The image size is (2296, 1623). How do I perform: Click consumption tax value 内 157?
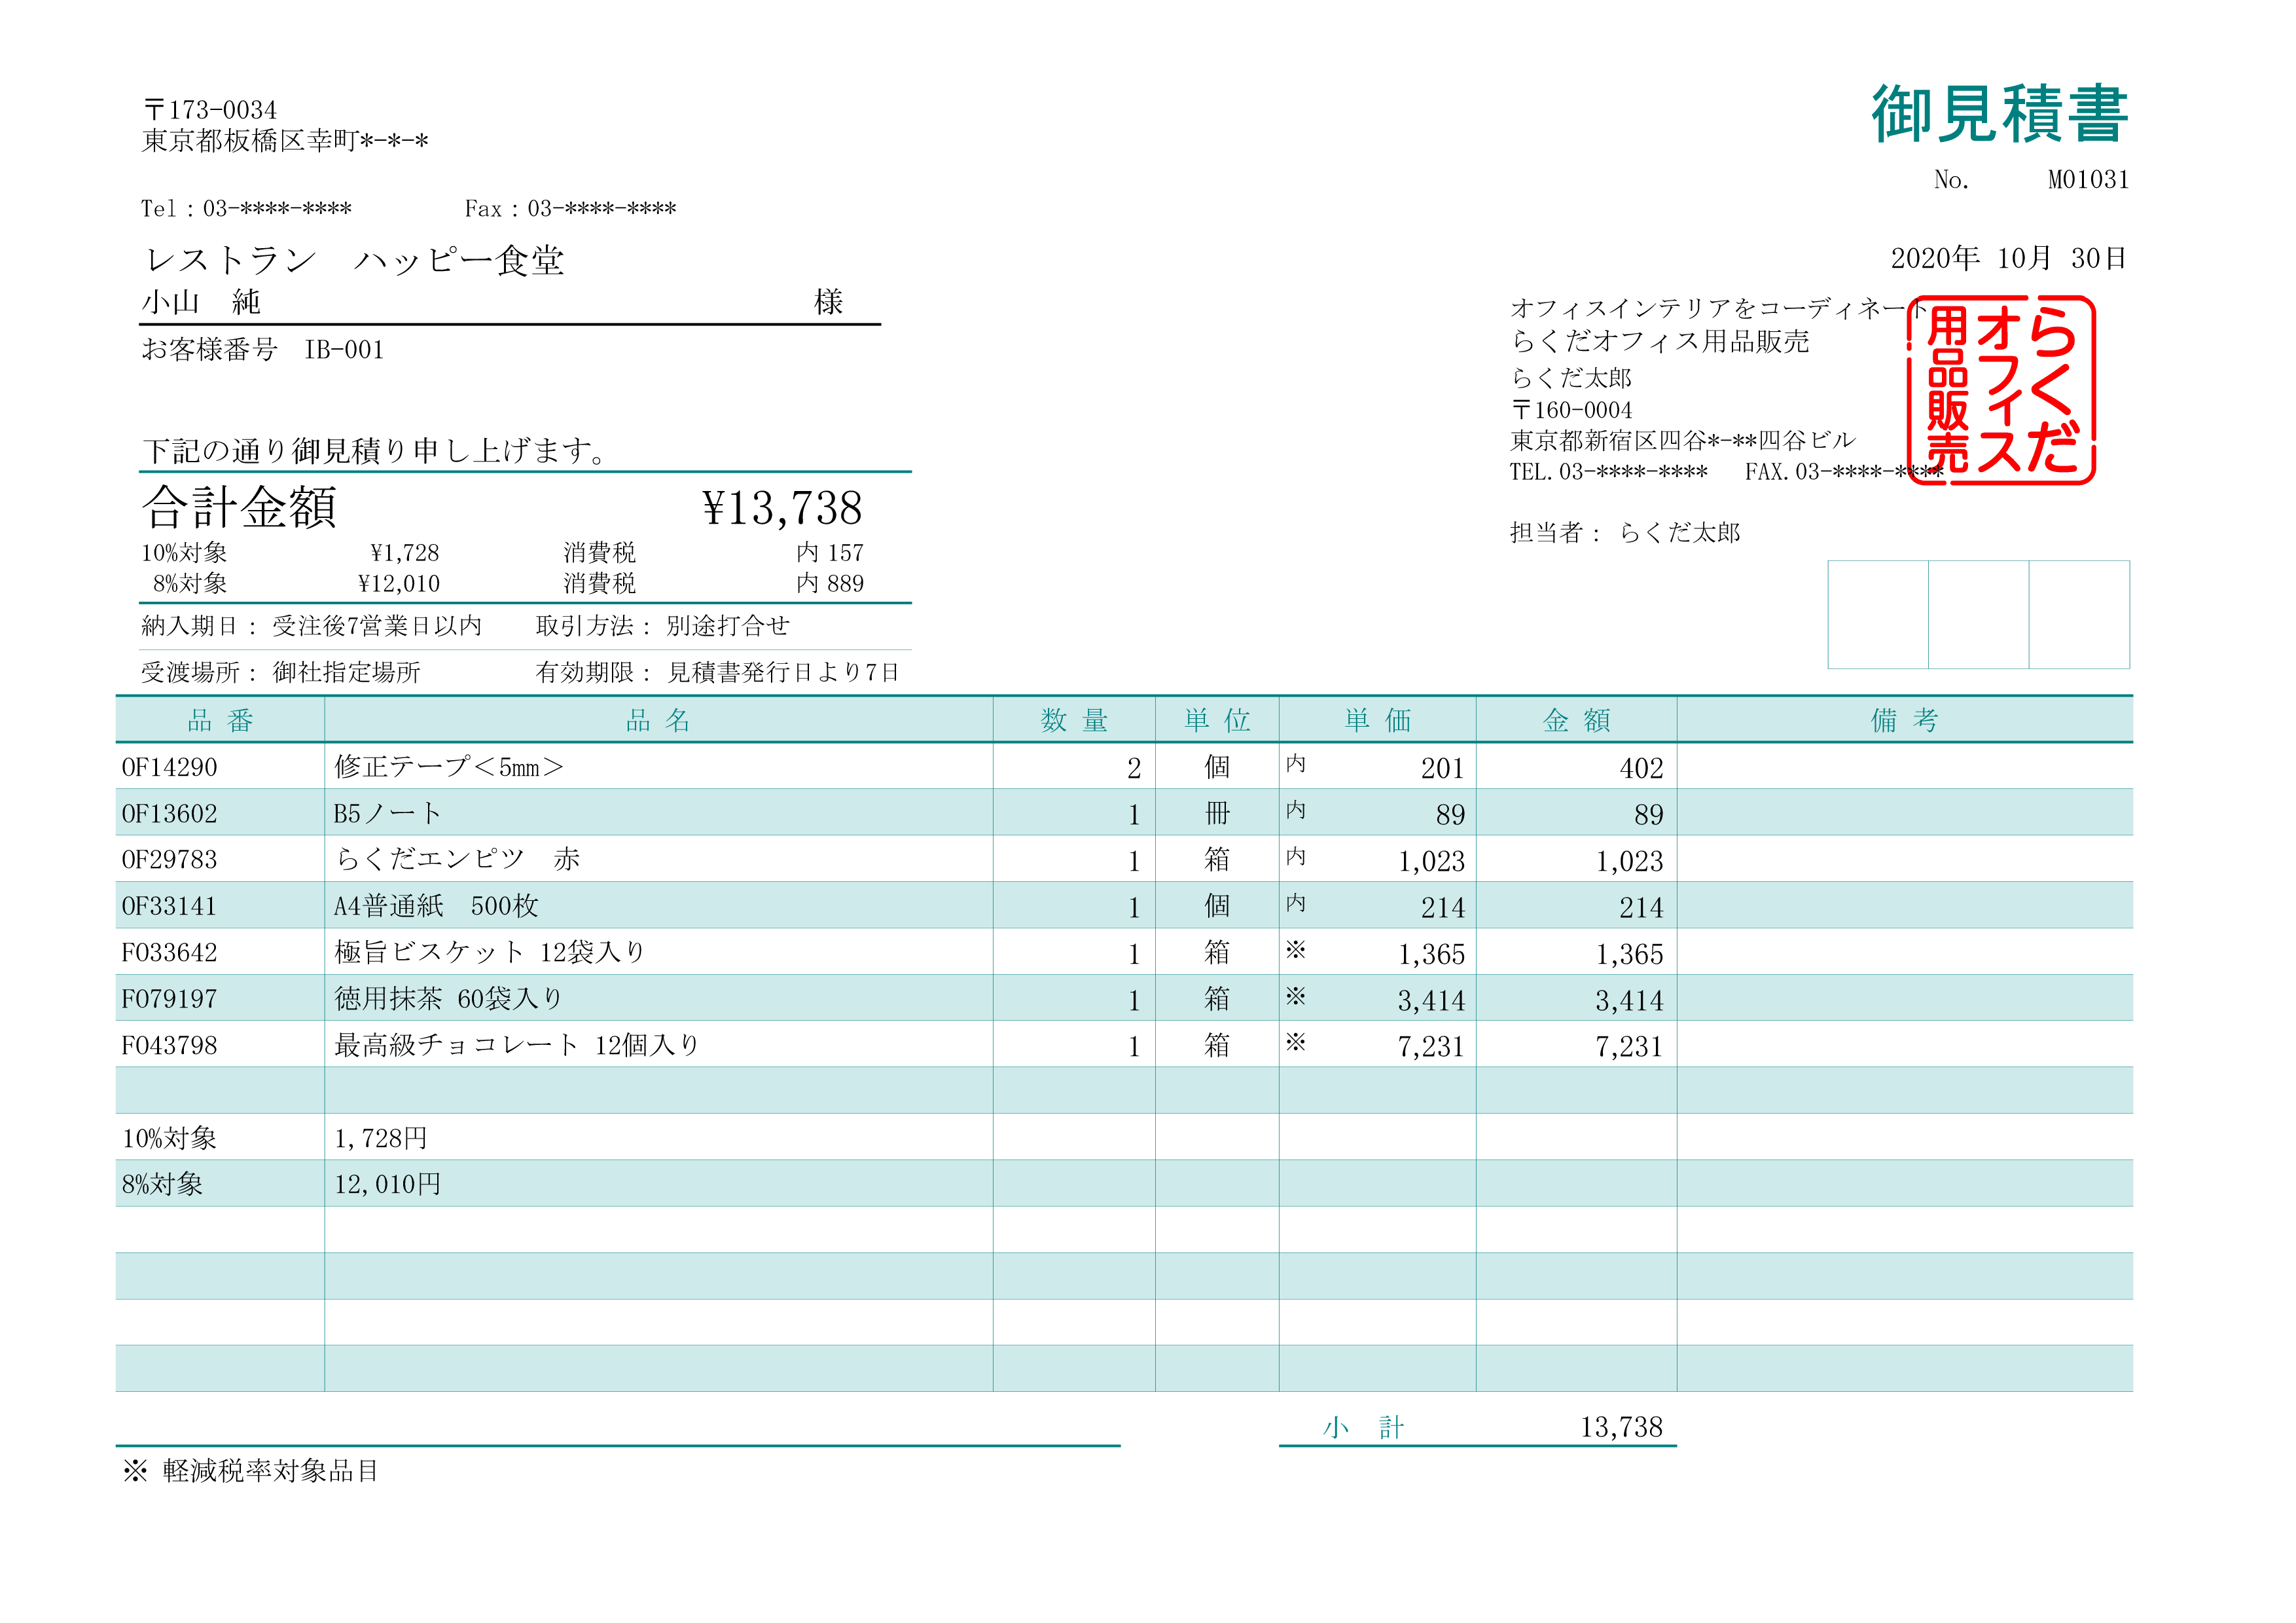pos(830,553)
